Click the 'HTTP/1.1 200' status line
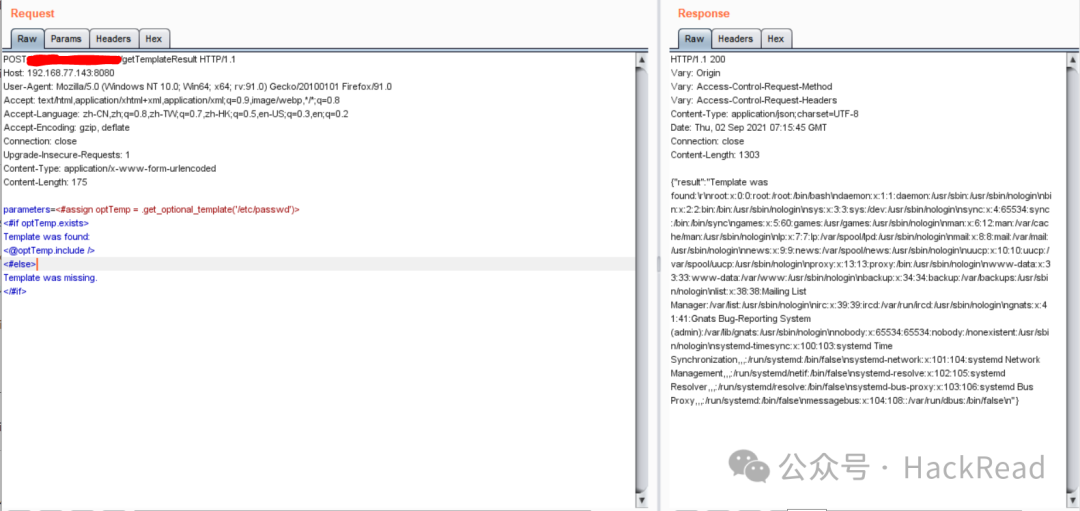This screenshot has width=1080, height=511. 698,59
